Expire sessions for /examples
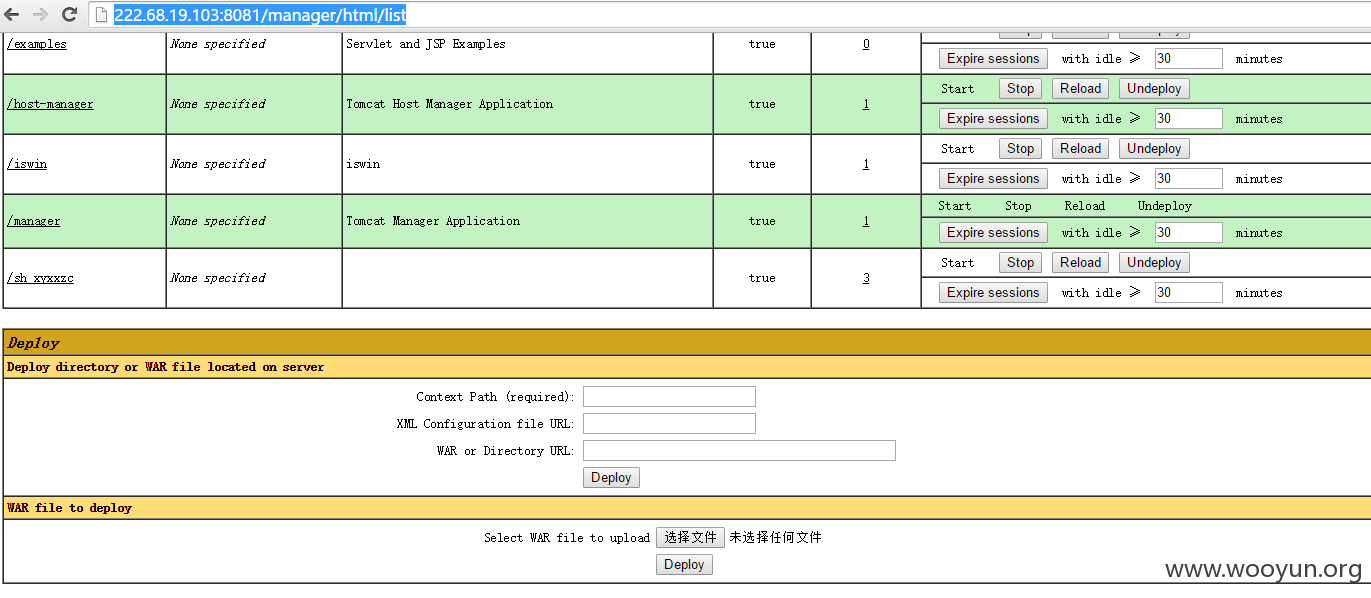The width and height of the screenshot is (1371, 598). pyautogui.click(x=993, y=59)
